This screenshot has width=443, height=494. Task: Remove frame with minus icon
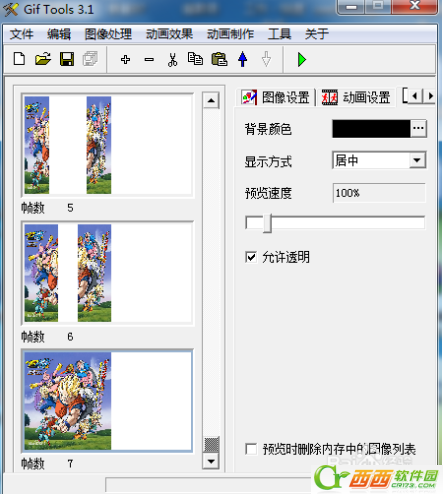click(149, 60)
